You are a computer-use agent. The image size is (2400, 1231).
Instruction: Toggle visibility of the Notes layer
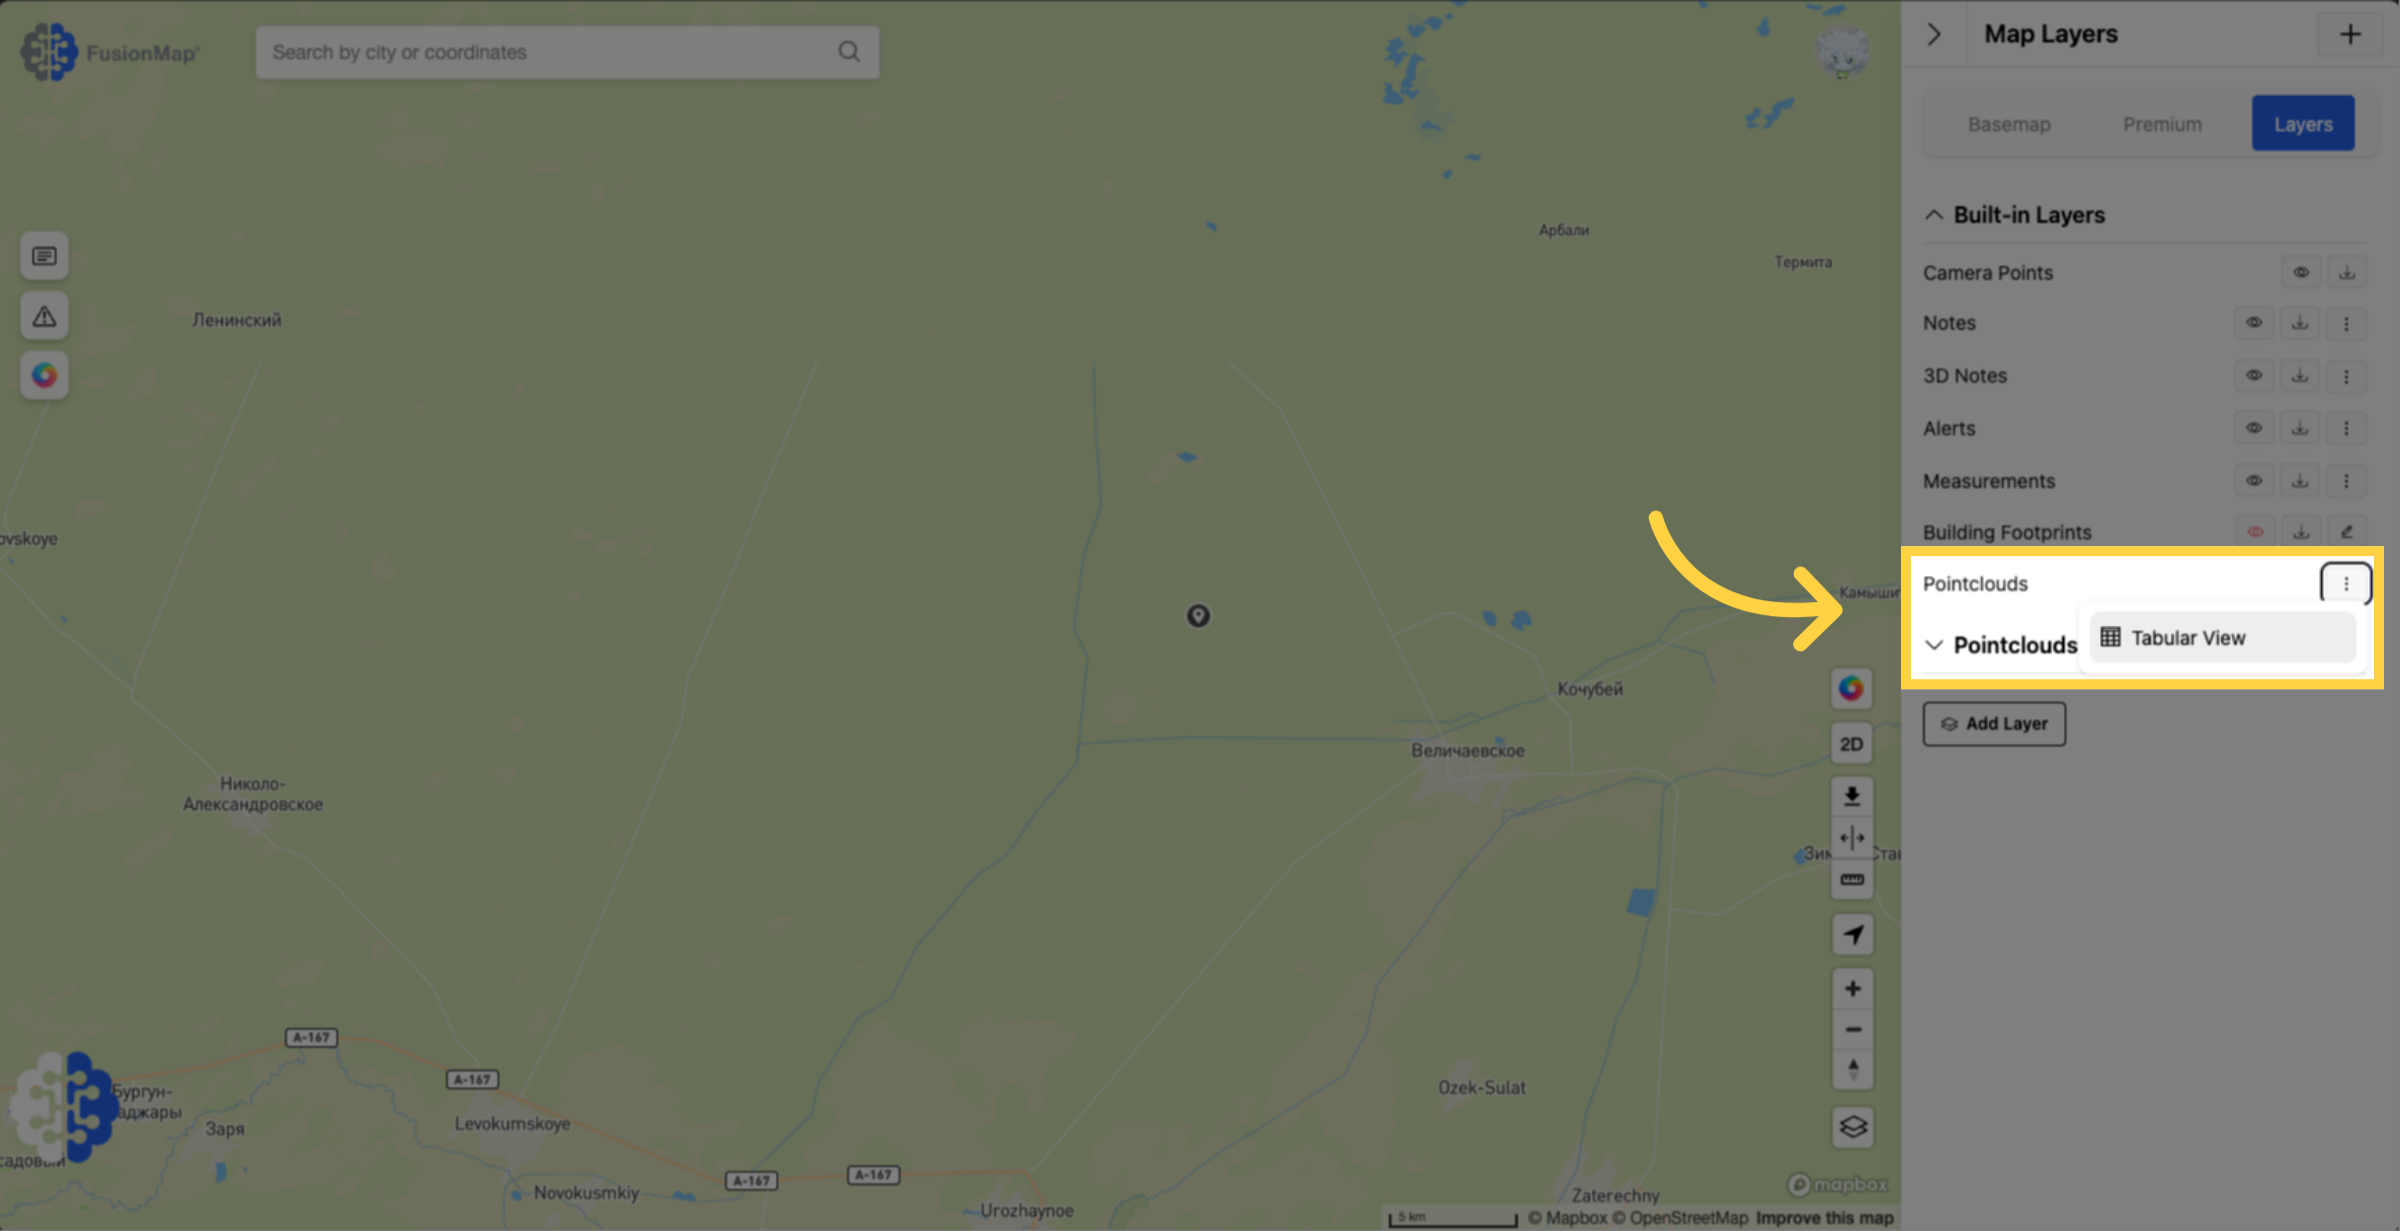click(2254, 323)
